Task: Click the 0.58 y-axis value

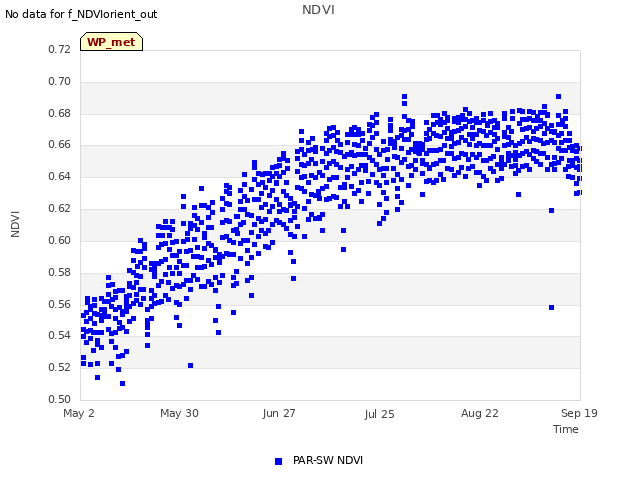Action: point(60,272)
